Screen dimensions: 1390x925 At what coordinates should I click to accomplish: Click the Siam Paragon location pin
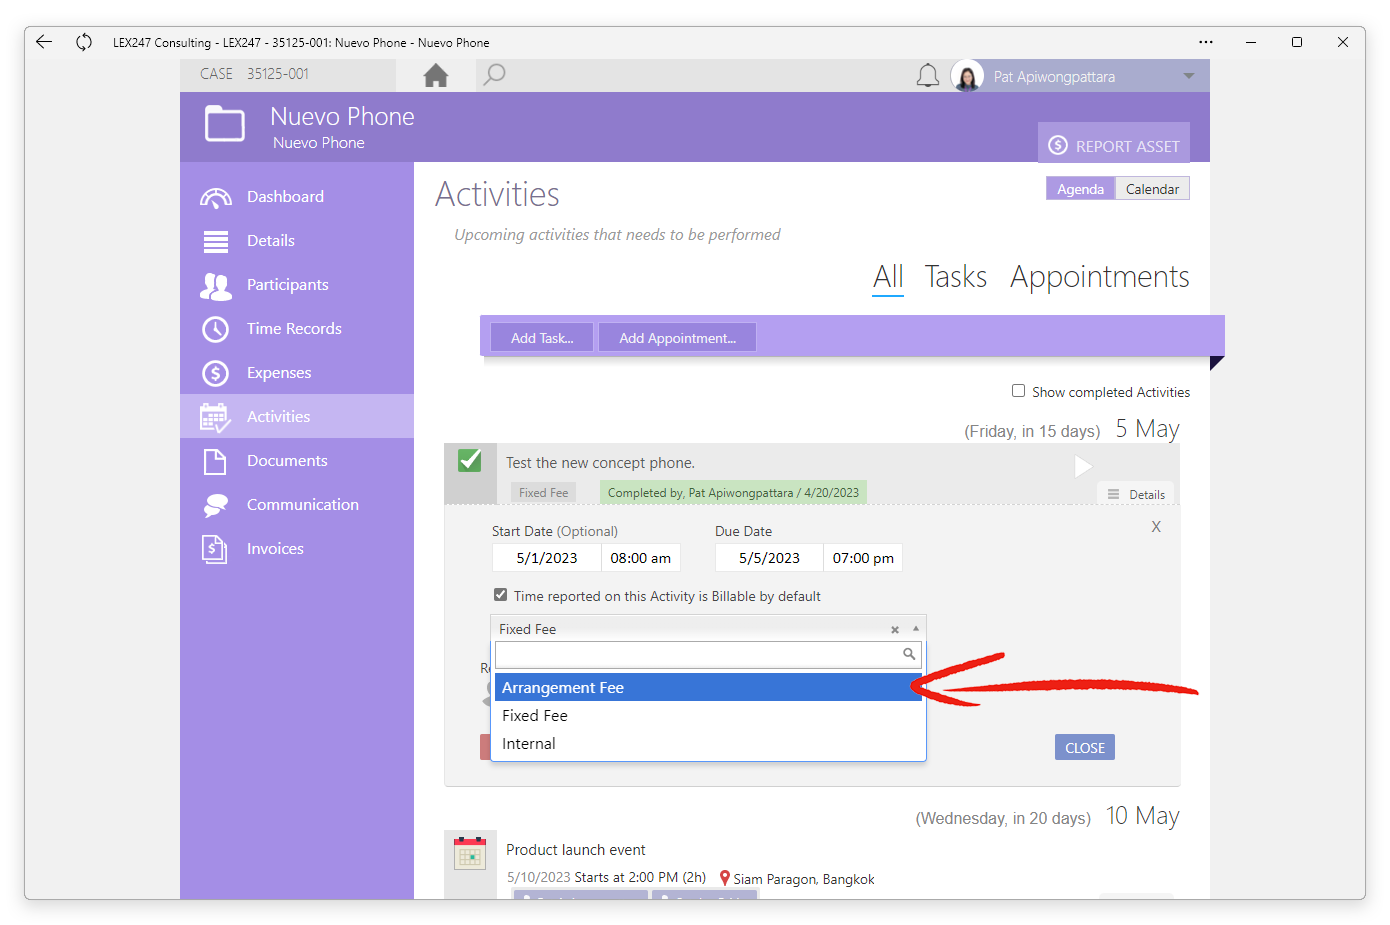click(725, 878)
